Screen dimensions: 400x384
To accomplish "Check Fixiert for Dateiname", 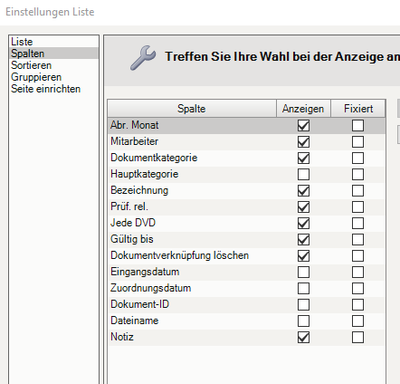I will point(358,321).
